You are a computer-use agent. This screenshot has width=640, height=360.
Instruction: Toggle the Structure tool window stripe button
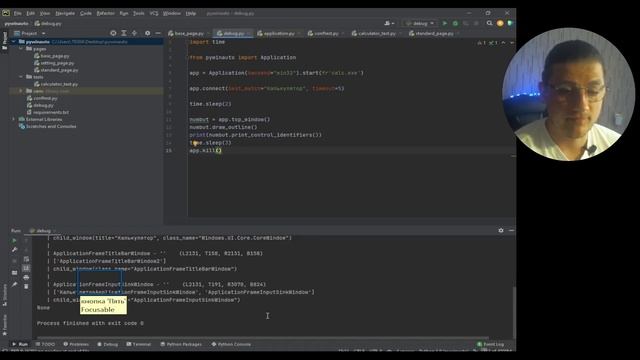tap(4, 295)
